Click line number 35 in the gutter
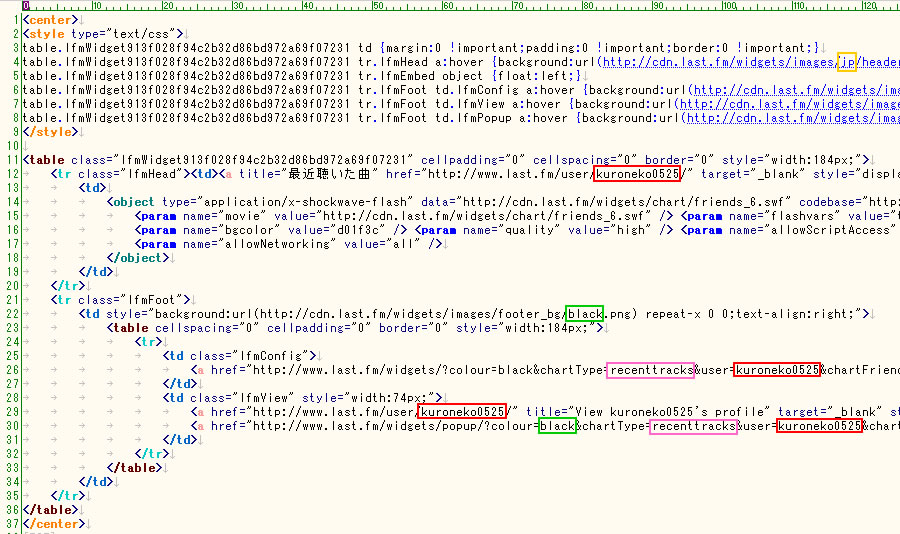The height and width of the screenshot is (534, 900). pos(13,496)
